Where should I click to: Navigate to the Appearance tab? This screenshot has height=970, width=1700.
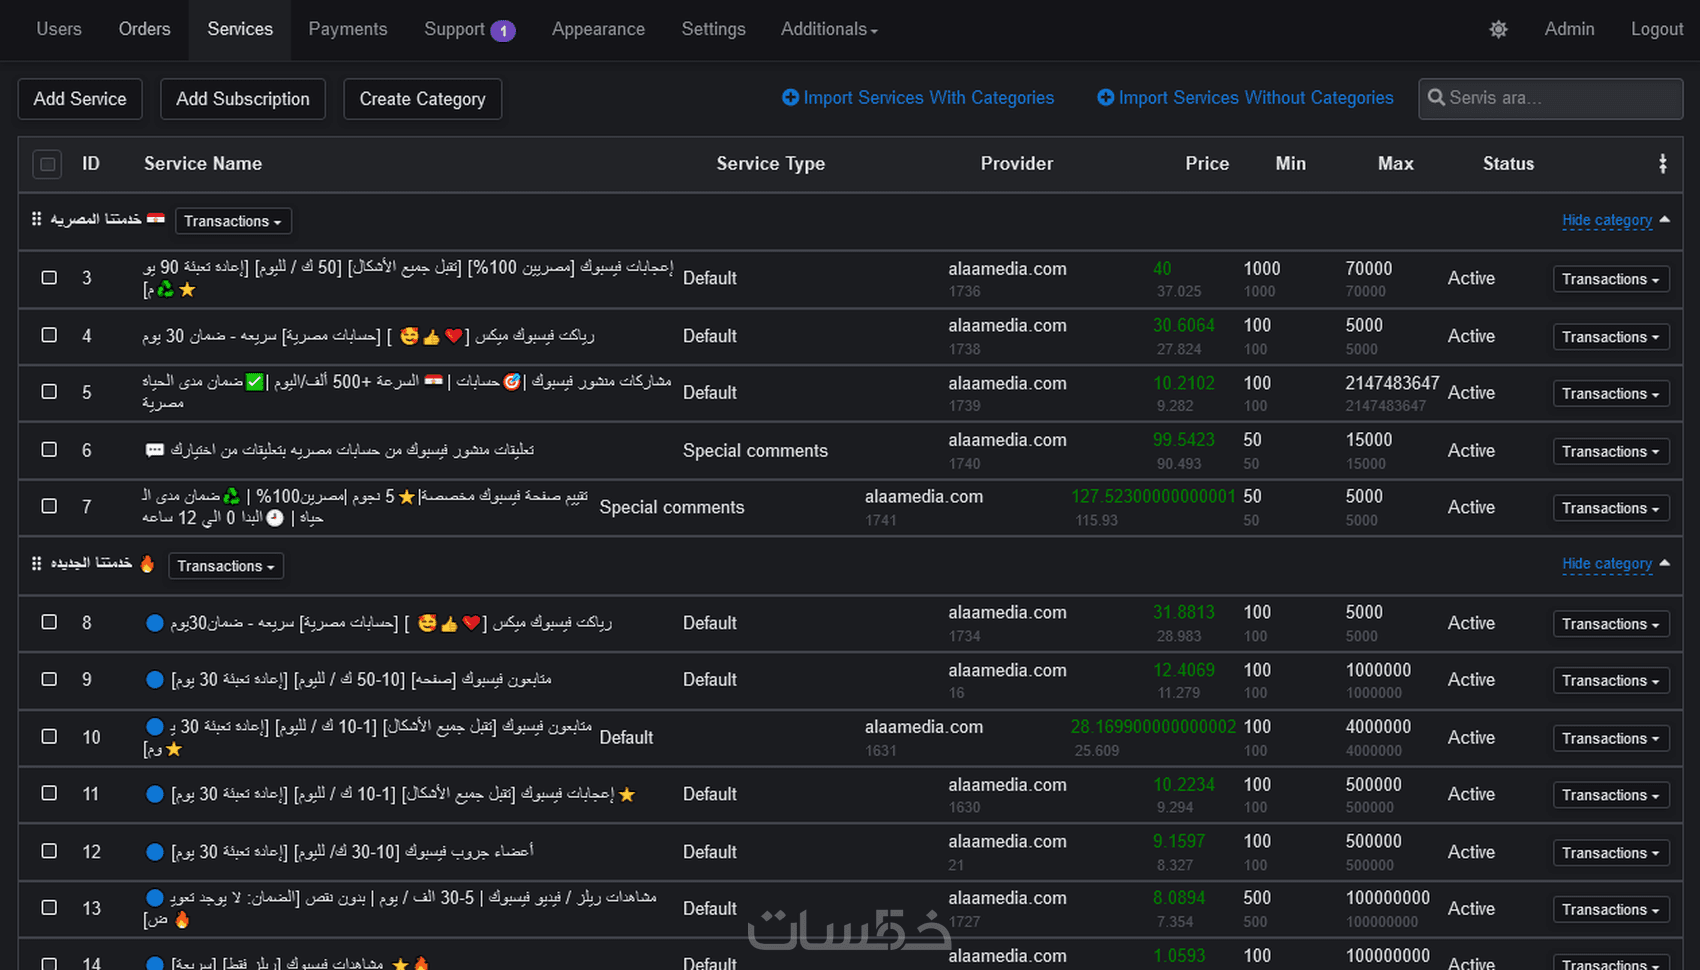pos(598,30)
